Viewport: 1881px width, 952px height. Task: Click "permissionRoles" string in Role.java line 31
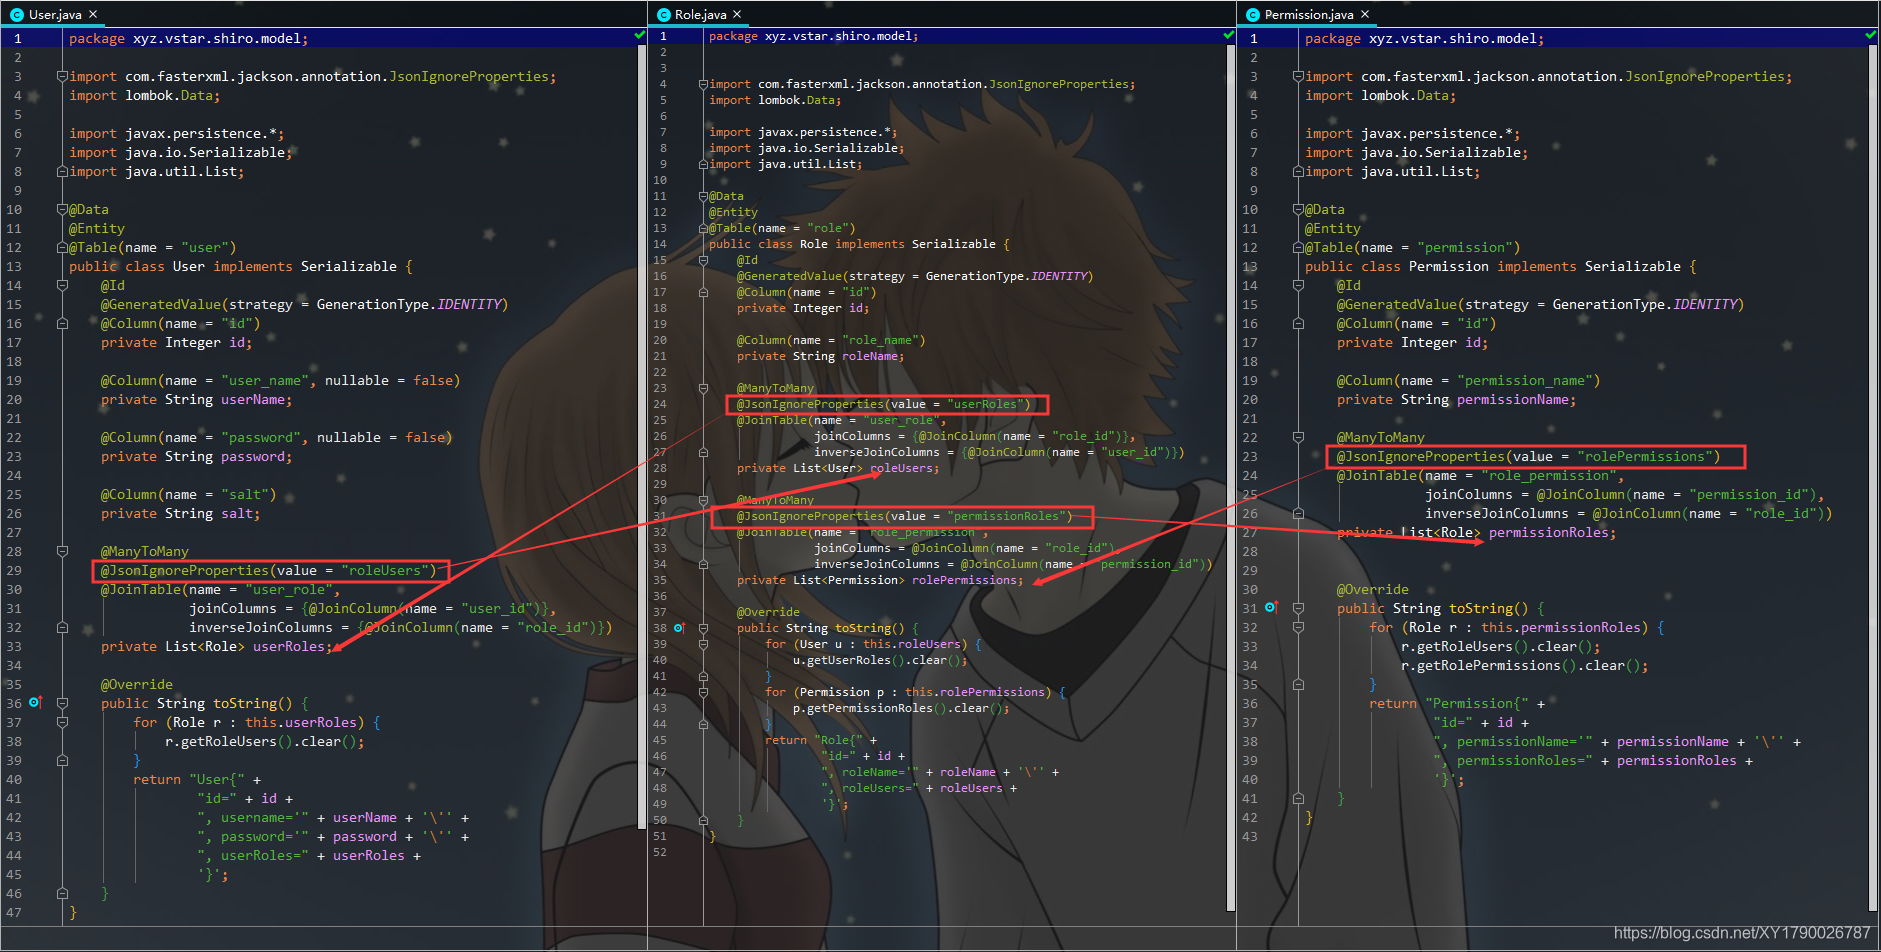[1005, 516]
